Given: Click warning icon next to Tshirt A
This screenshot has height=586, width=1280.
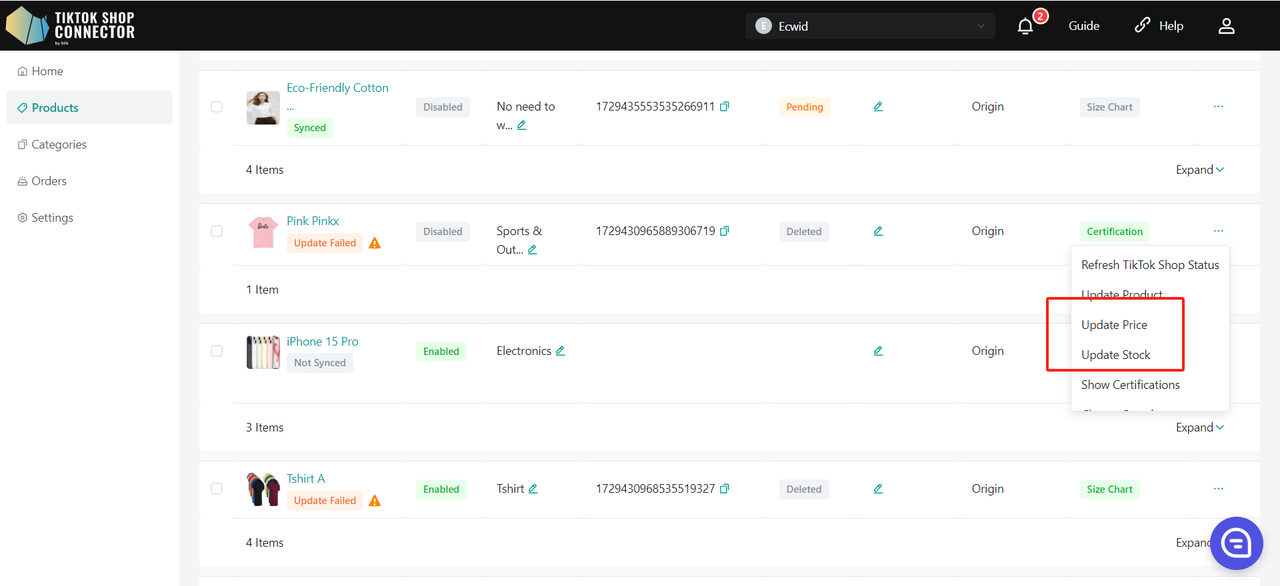Looking at the screenshot, I should (375, 501).
